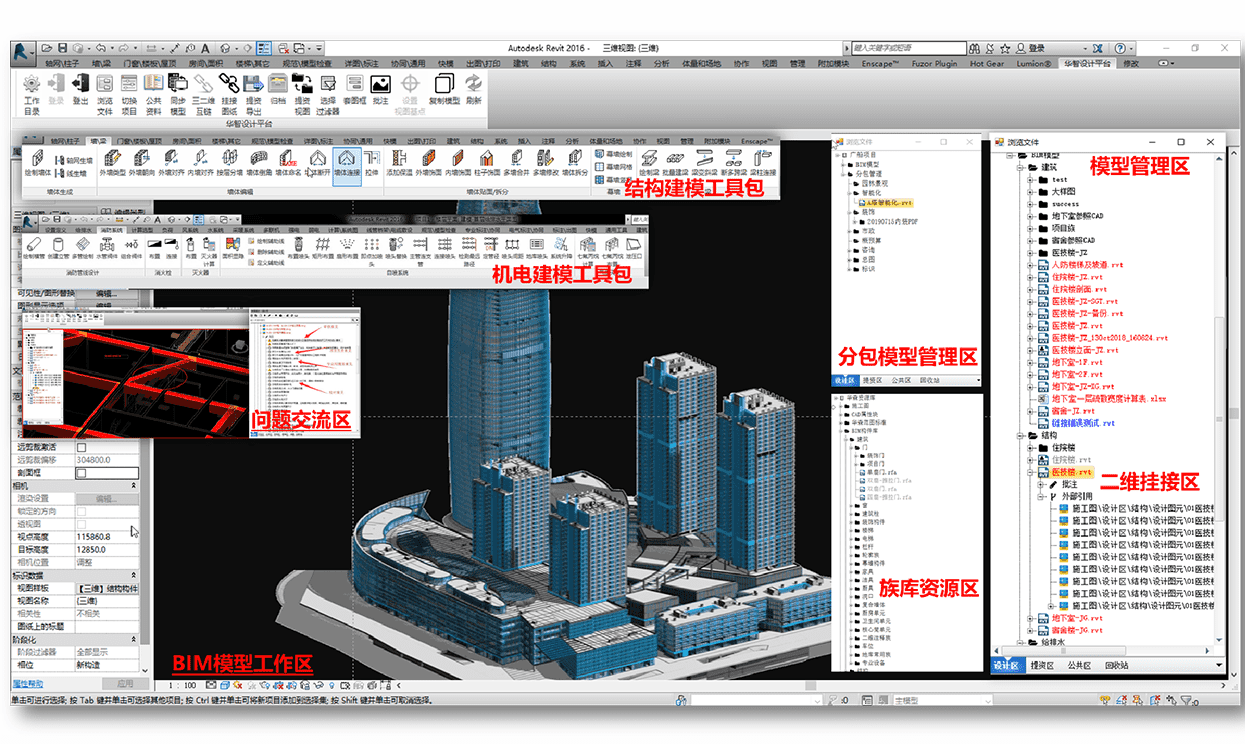1245x744 pixels.
Task: Click the 编辑 button for 渲染设置
Action: [106, 498]
